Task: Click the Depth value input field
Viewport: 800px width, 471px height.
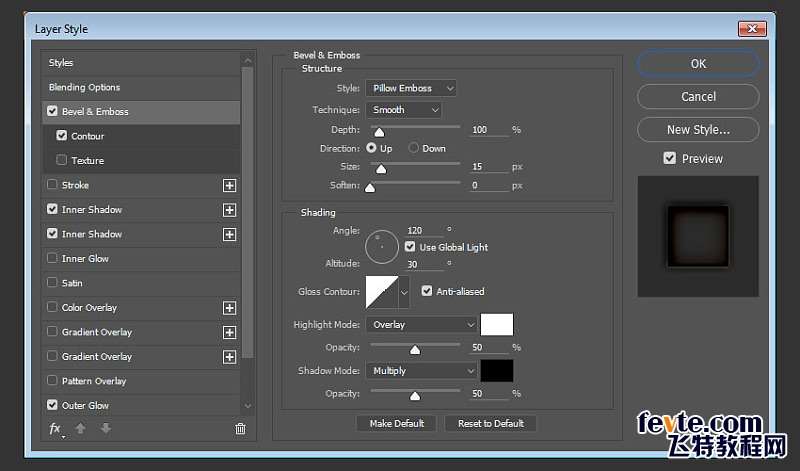Action: (x=489, y=130)
